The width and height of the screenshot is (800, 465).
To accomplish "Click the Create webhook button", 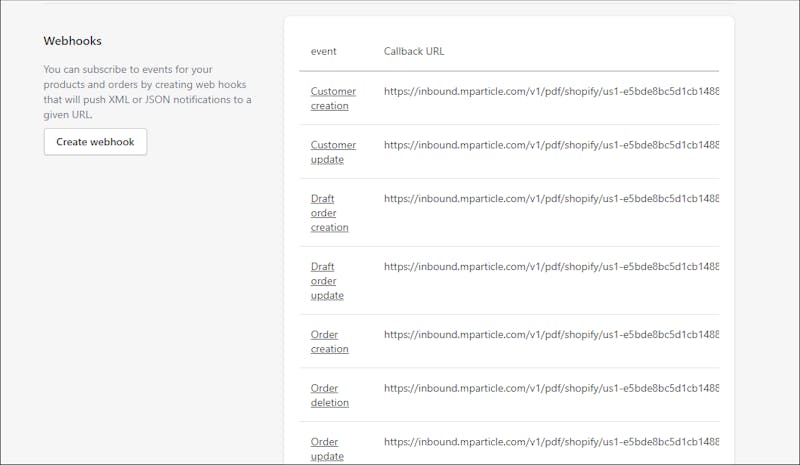I will click(x=95, y=142).
